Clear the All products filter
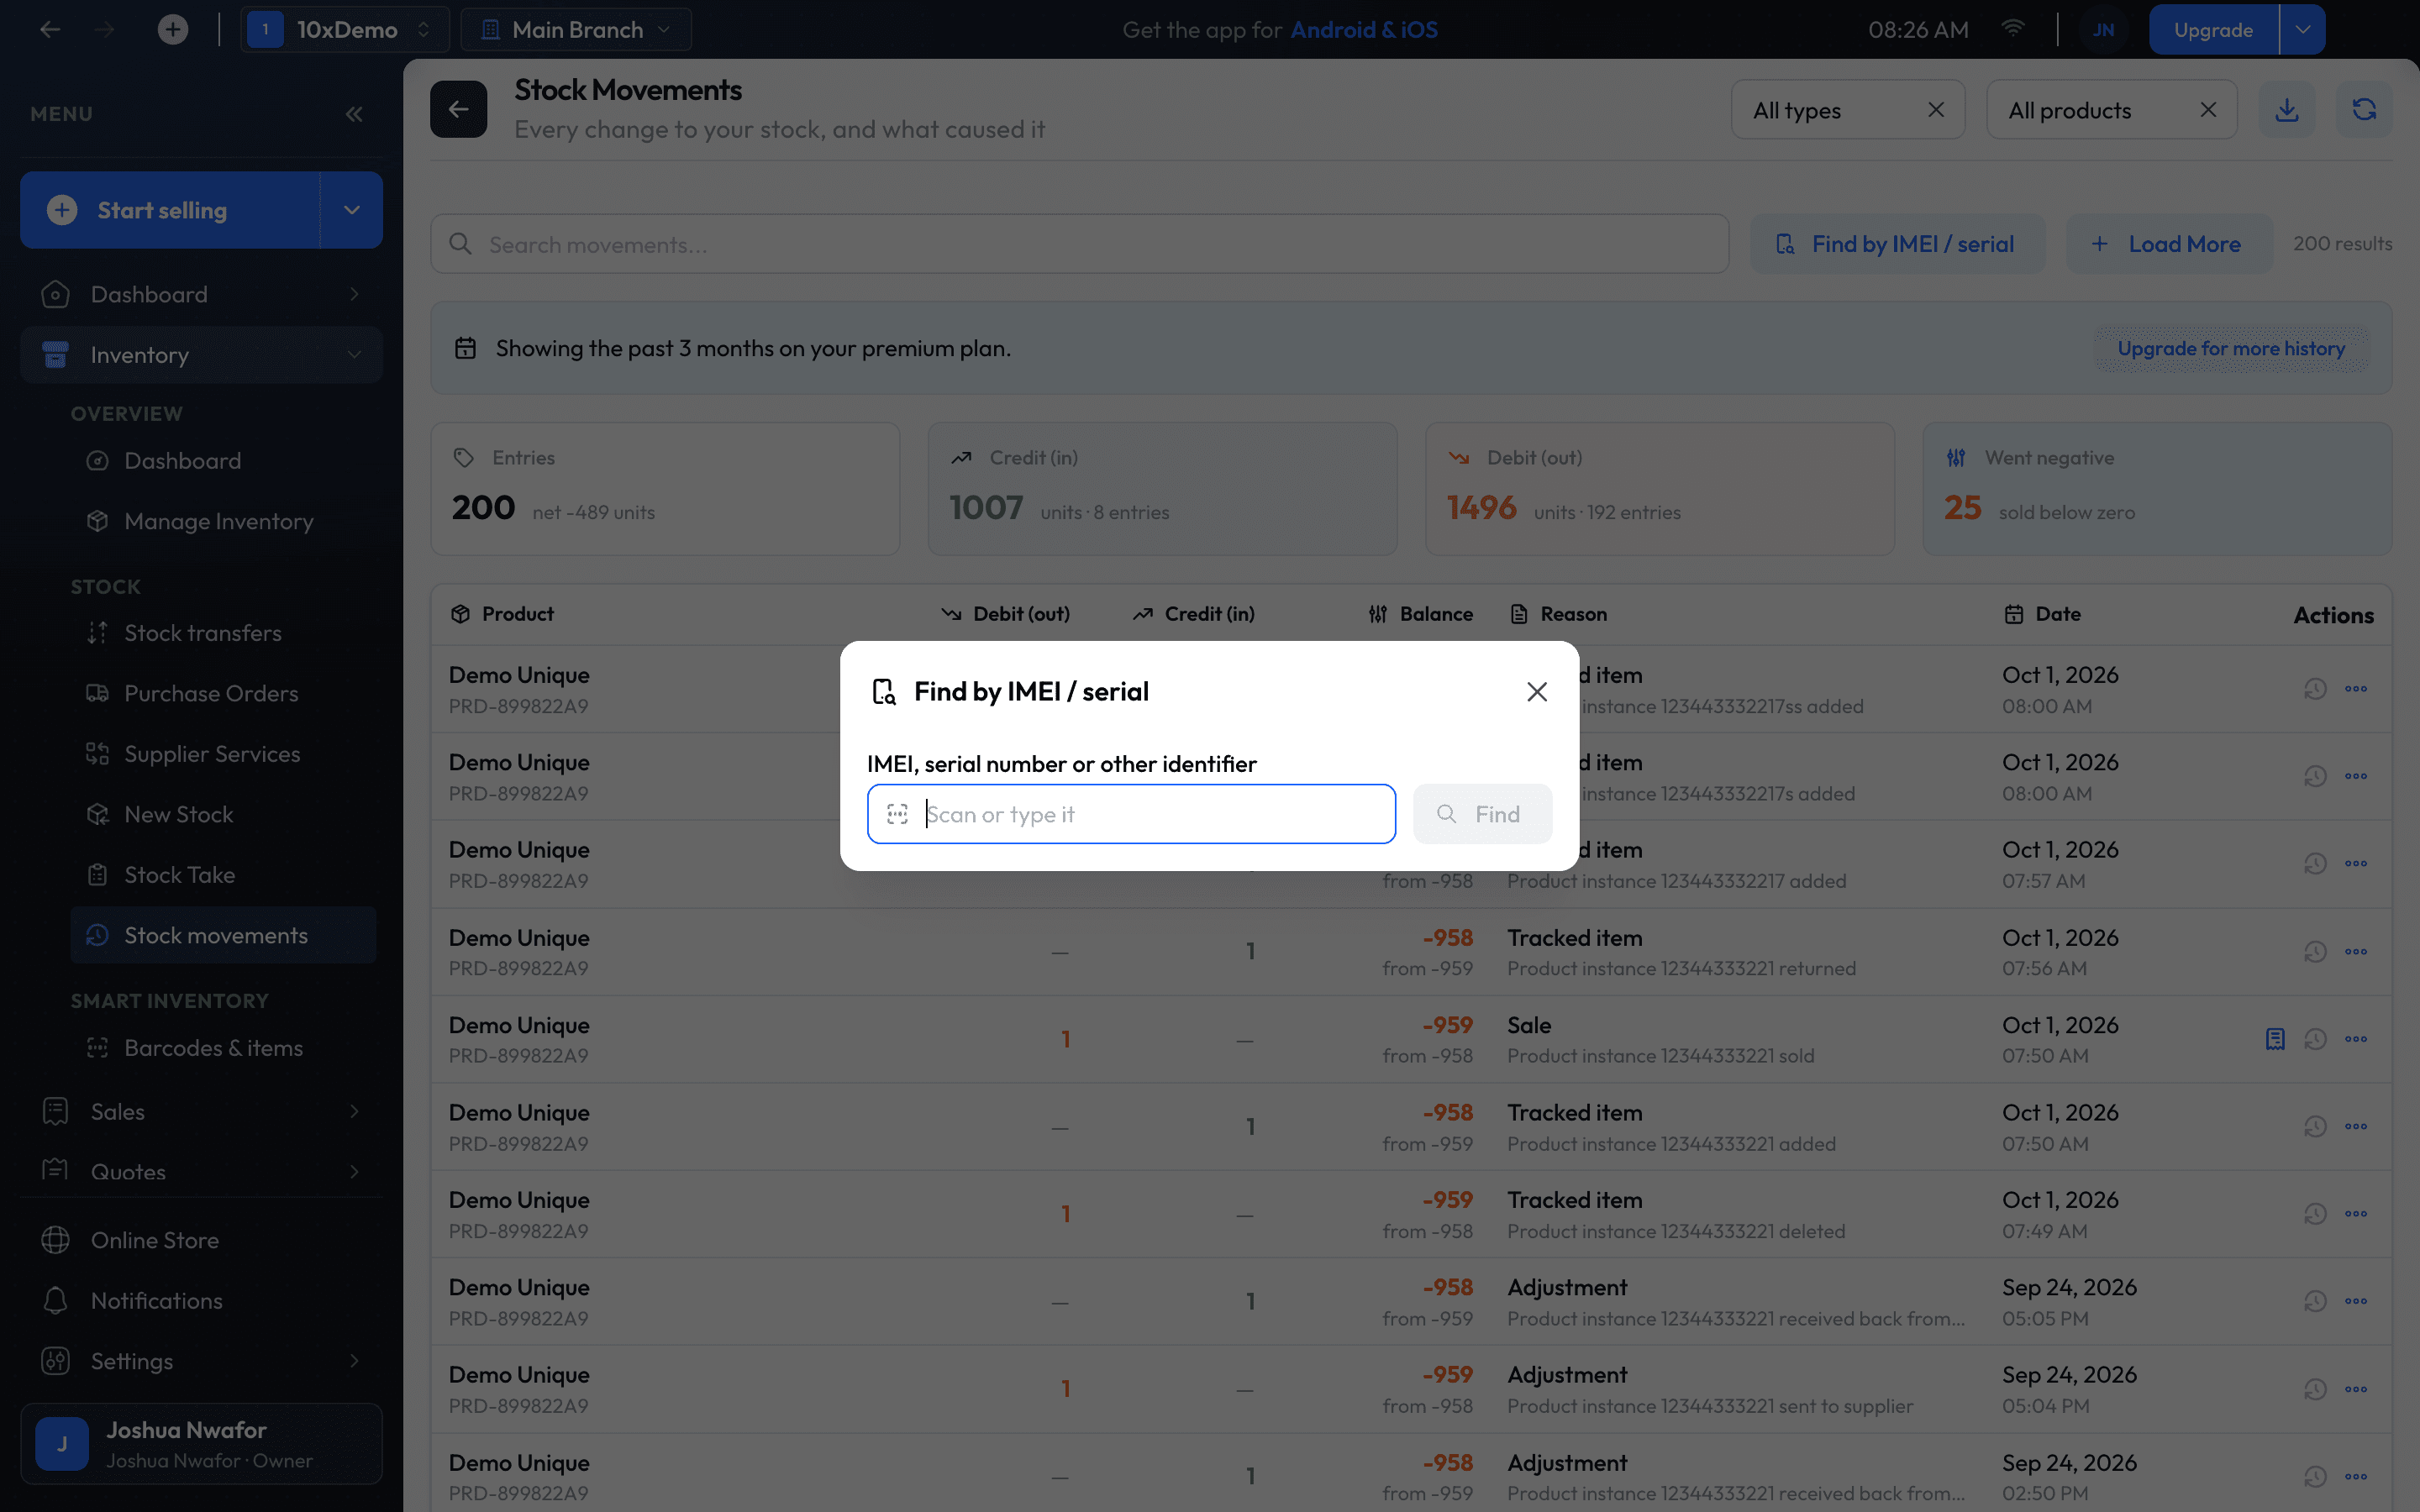2420x1512 pixels. point(2208,110)
